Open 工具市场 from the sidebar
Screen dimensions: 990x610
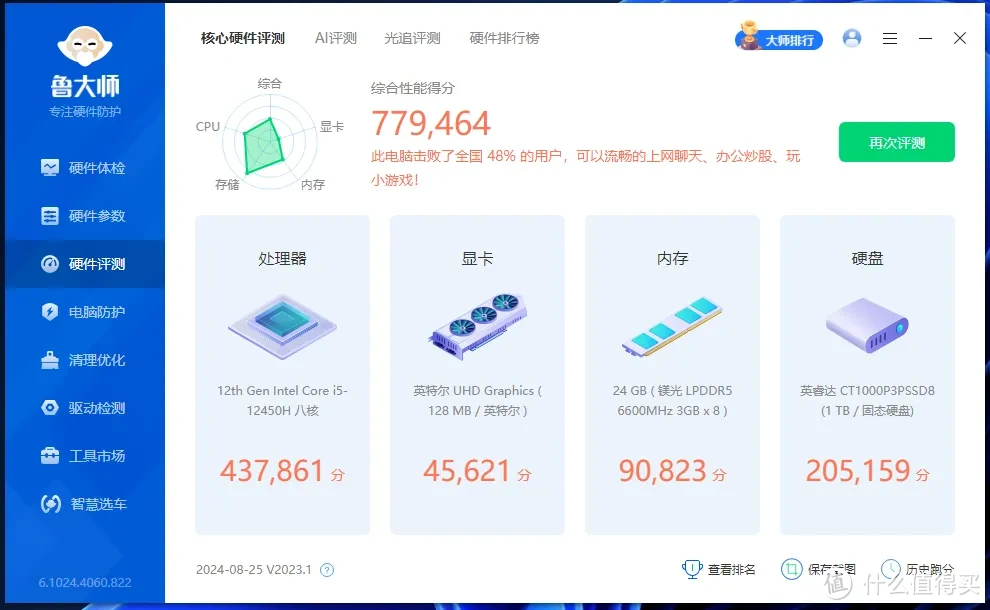click(x=85, y=456)
